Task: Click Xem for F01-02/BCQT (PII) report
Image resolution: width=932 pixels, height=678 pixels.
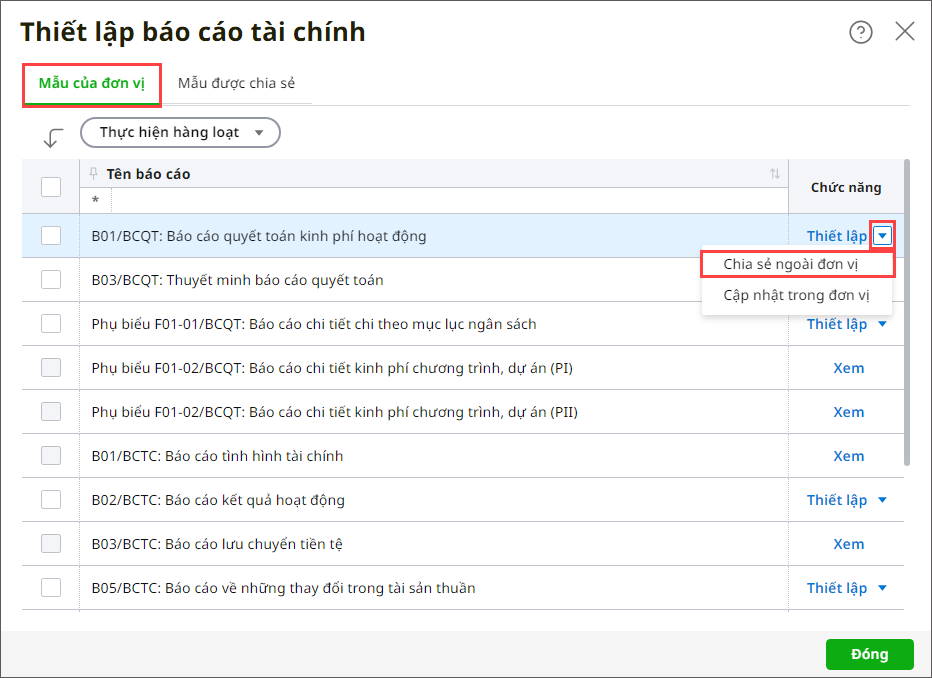Action: [848, 412]
